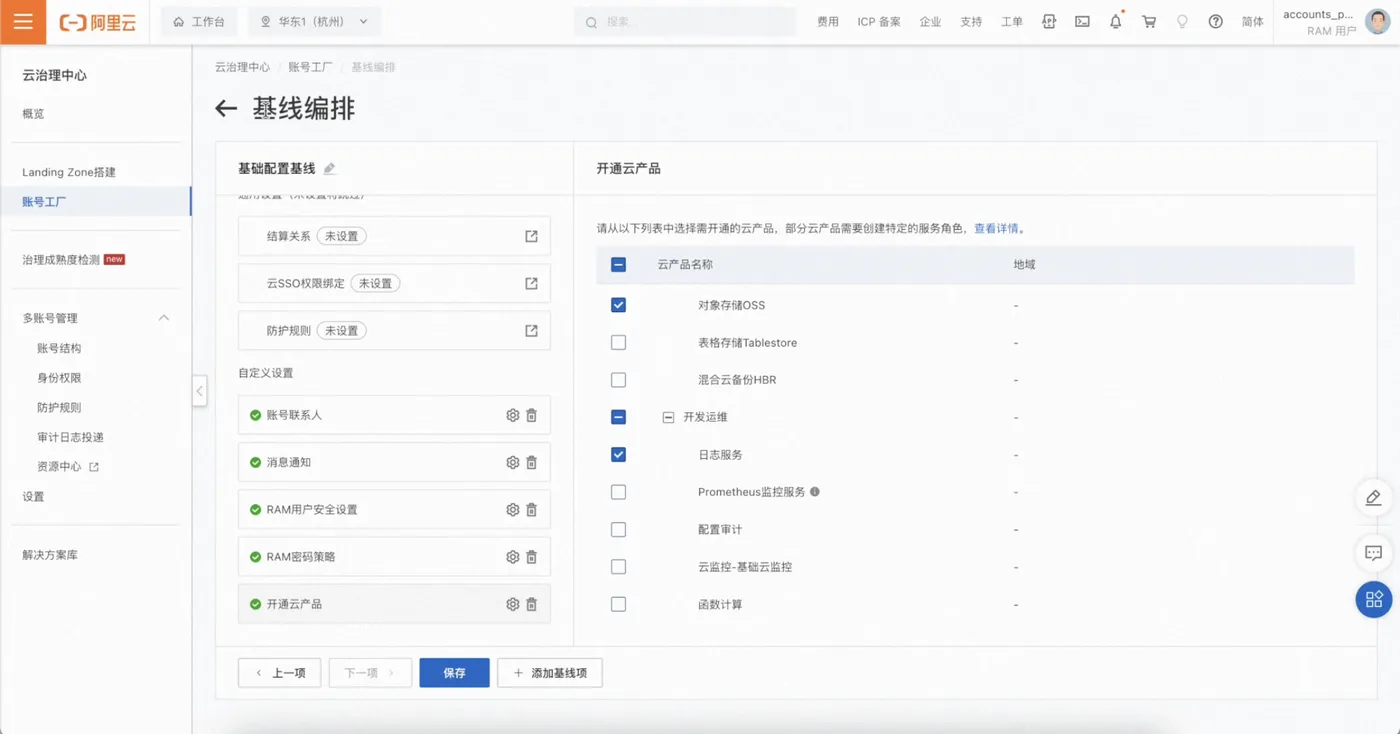The height and width of the screenshot is (734, 1400).
Task: Toggle the select-all header checkbox
Action: [x=618, y=265]
